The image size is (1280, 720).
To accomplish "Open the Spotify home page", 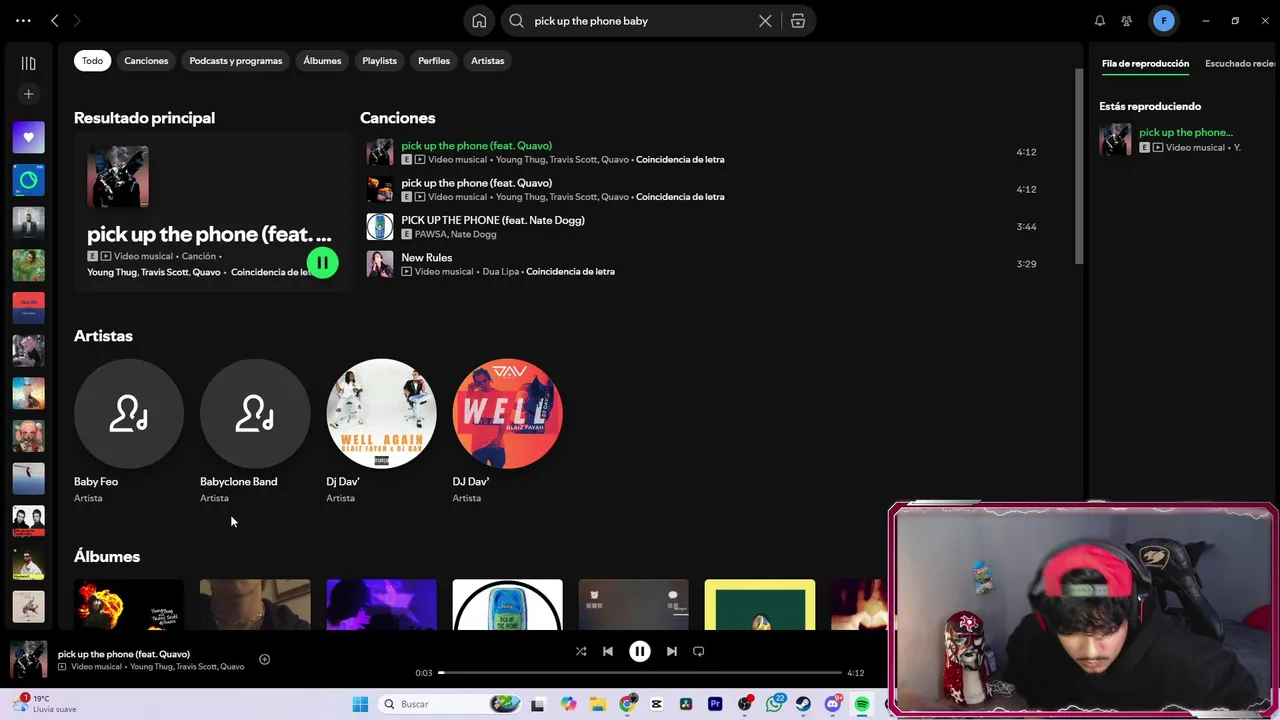I will 480,21.
